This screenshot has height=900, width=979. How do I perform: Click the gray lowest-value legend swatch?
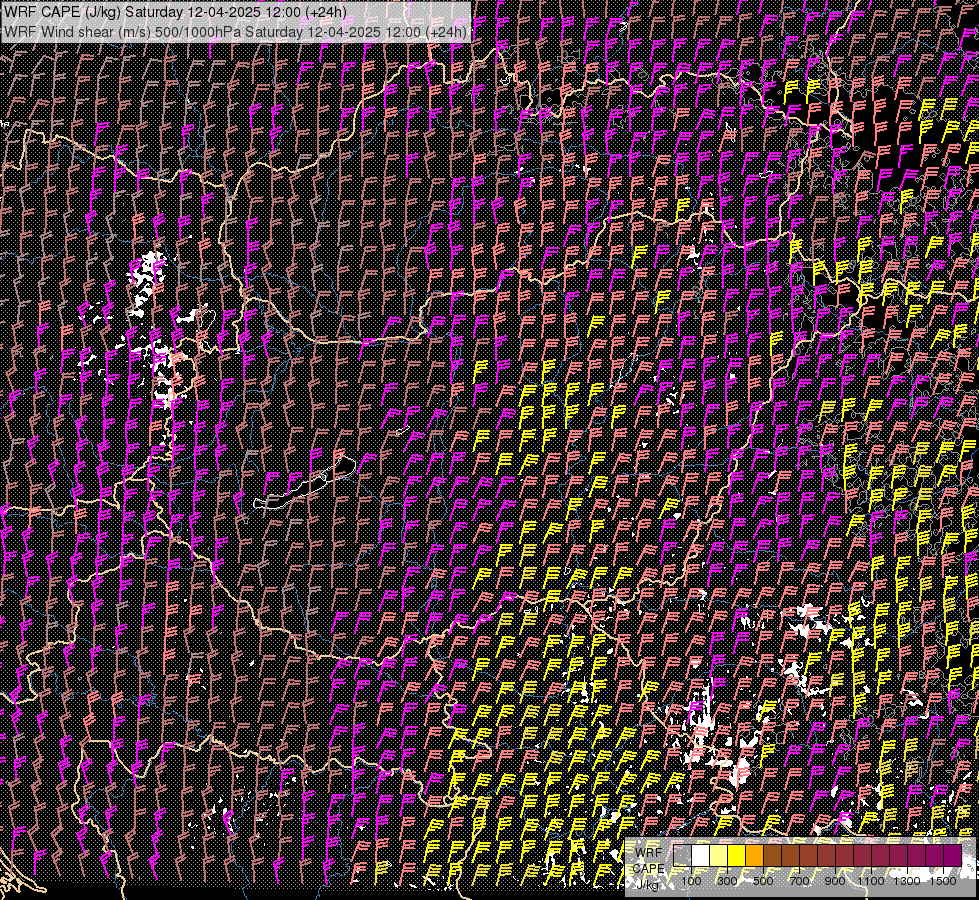[682, 855]
